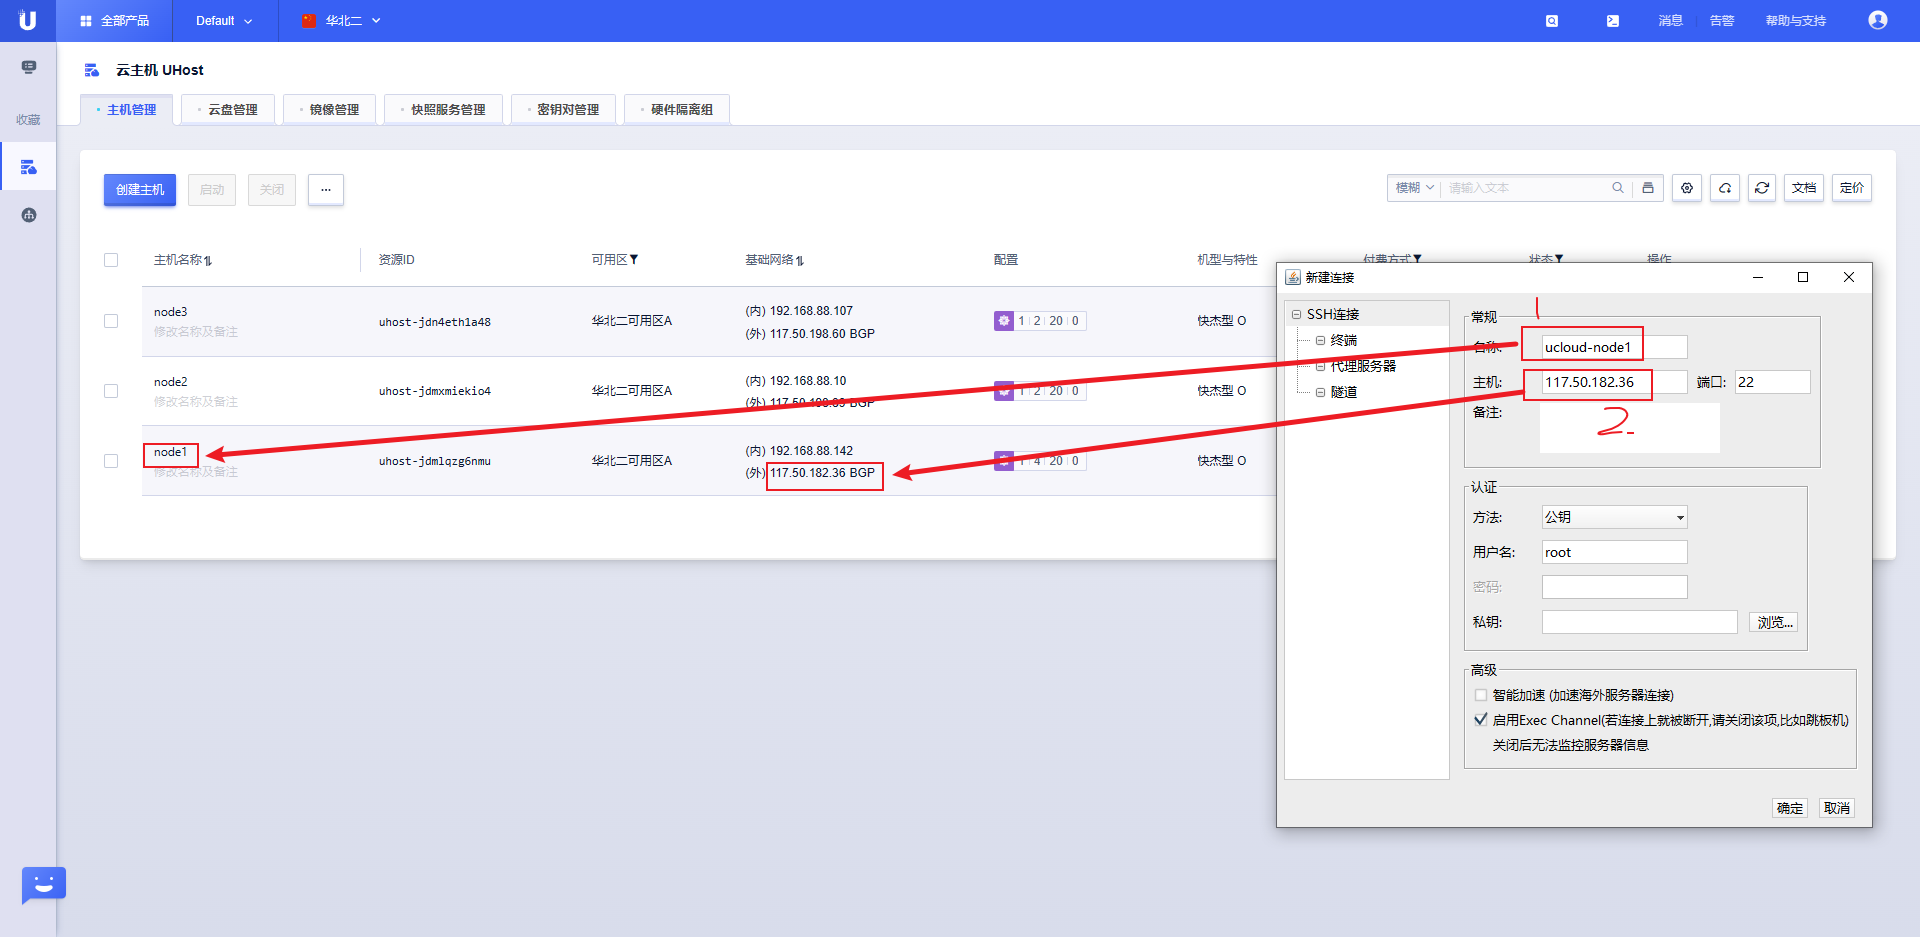Switch to 密钥对管理 tab
This screenshot has width=1920, height=937.
click(x=564, y=110)
